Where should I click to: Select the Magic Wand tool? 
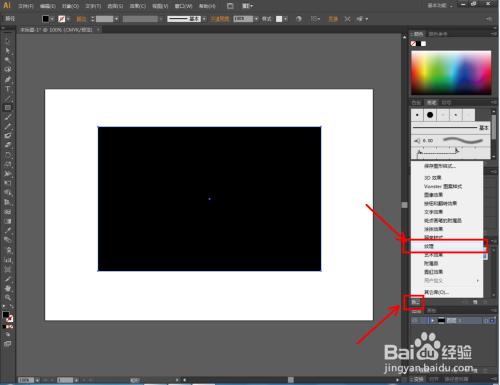[x=8, y=60]
